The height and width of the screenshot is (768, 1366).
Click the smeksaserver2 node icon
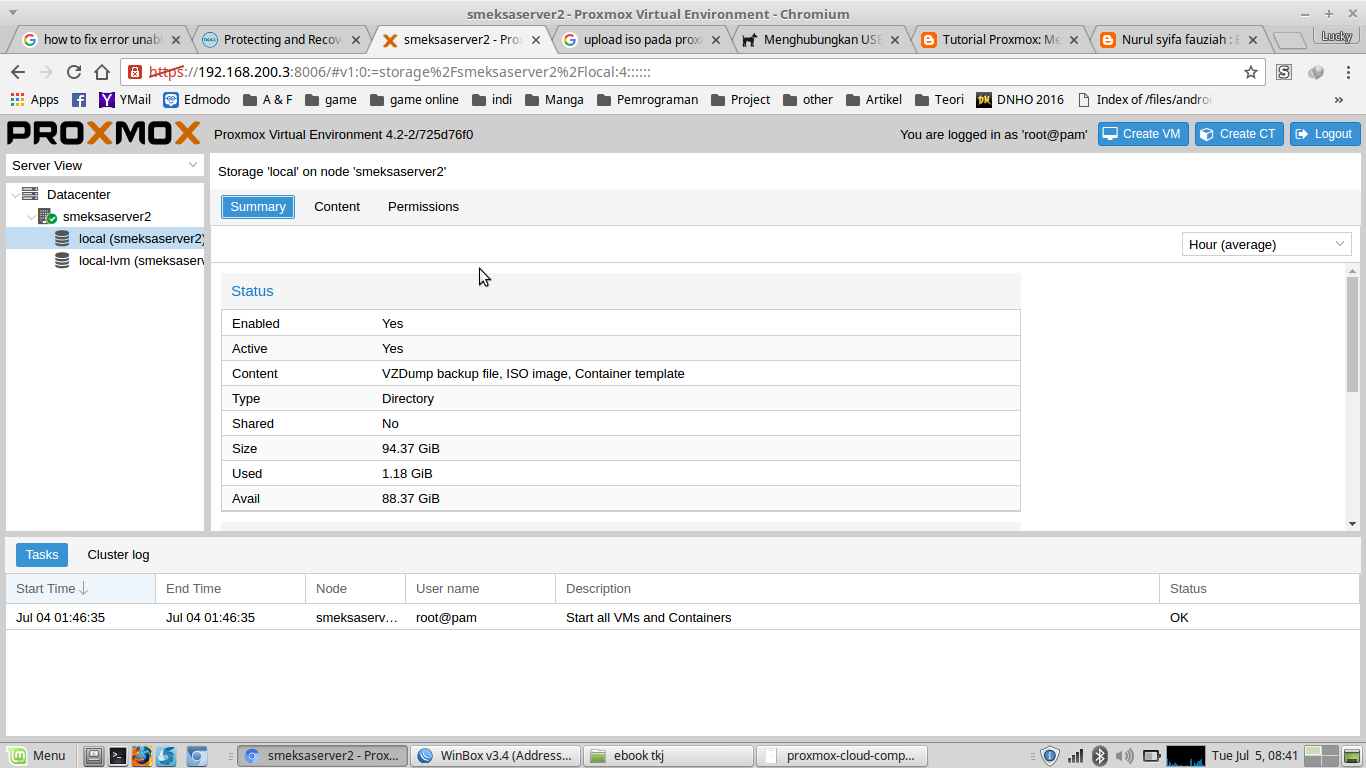[47, 216]
